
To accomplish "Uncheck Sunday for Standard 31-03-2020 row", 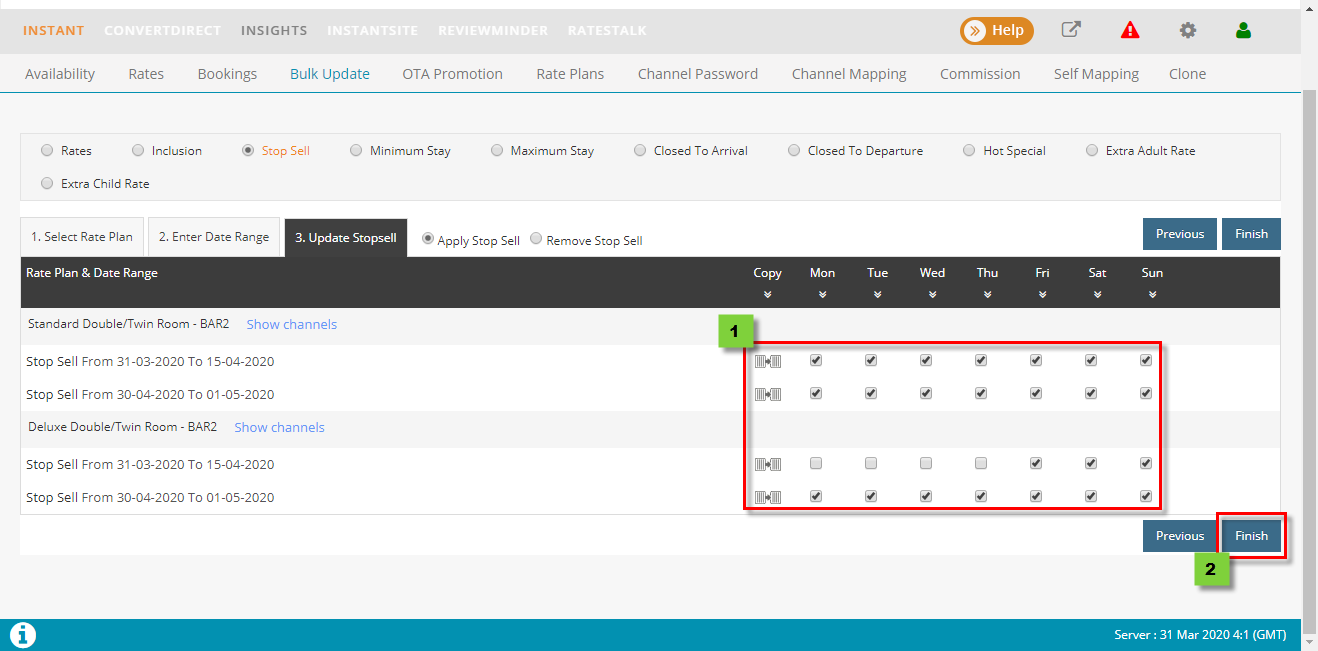I will coord(1146,360).
